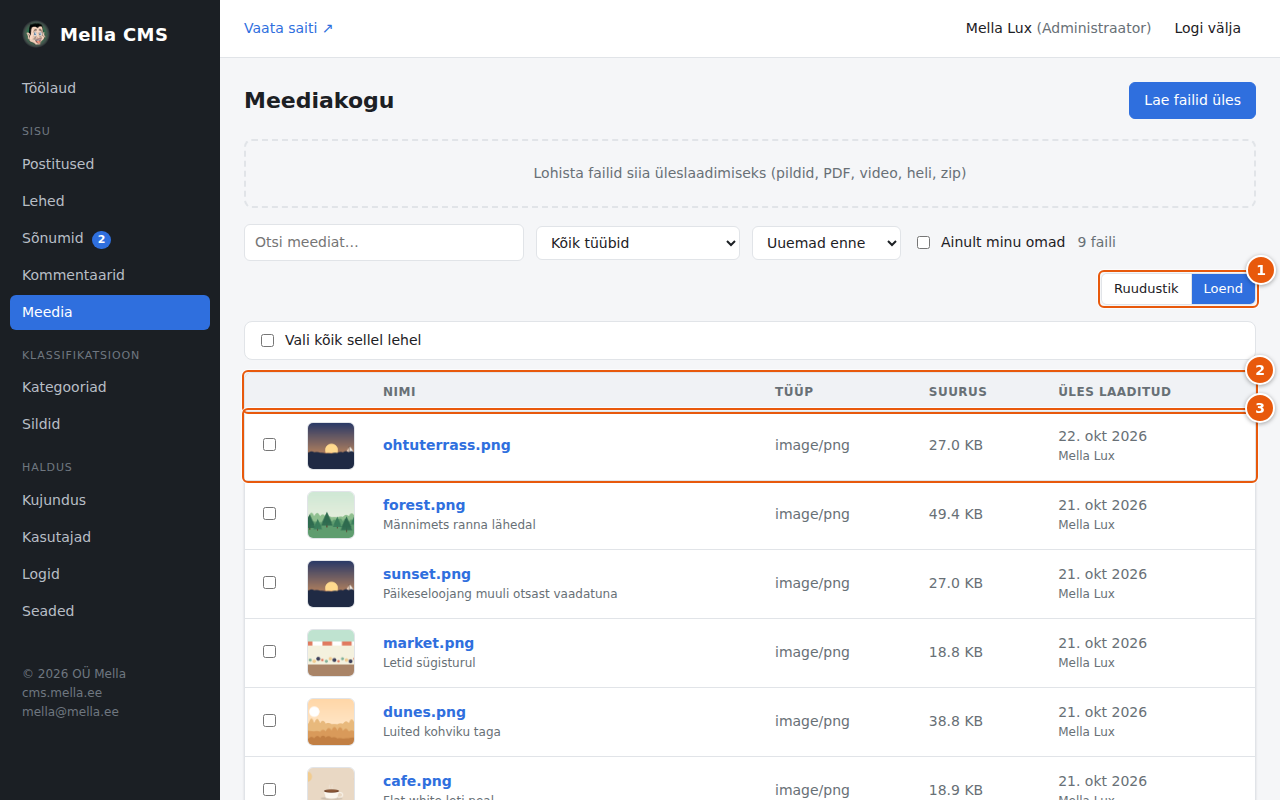The width and height of the screenshot is (1280, 800).
Task: Click the file drop zone area
Action: [x=750, y=173]
